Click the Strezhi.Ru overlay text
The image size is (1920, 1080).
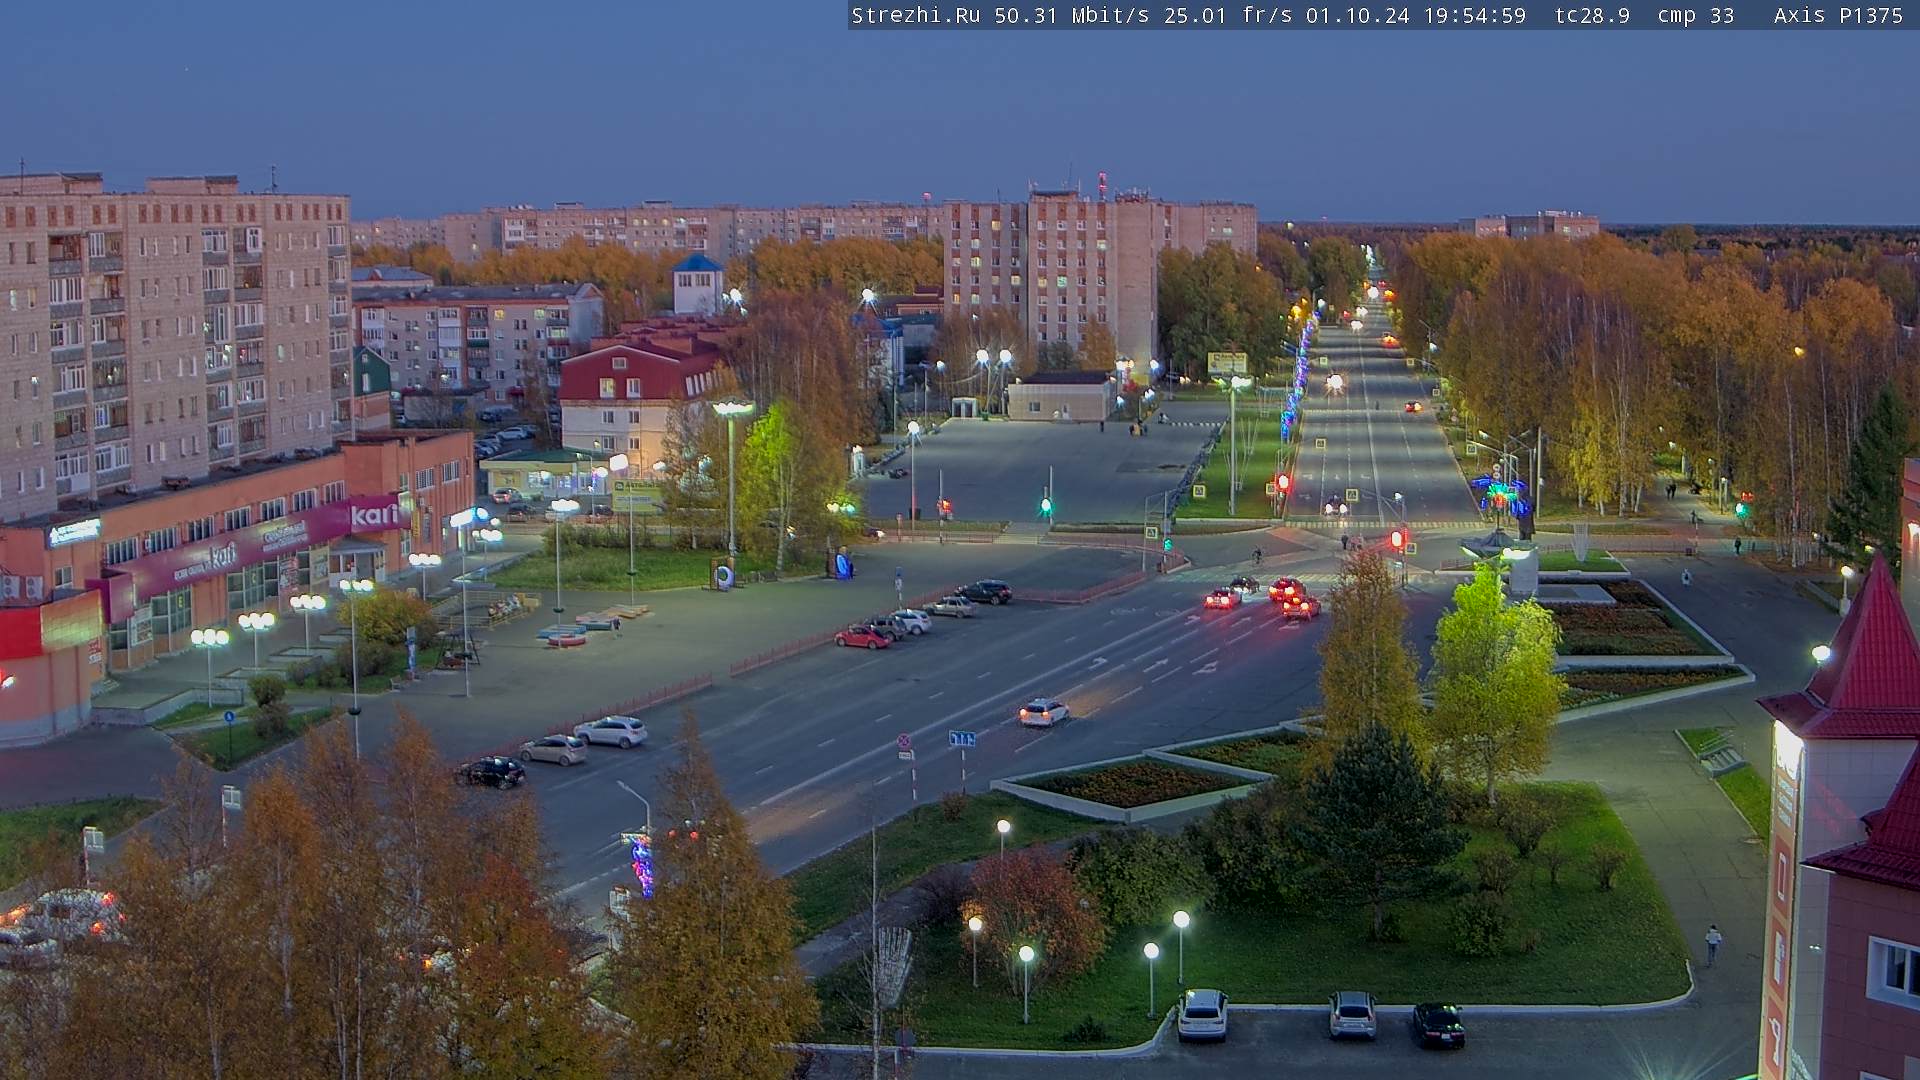[915, 16]
